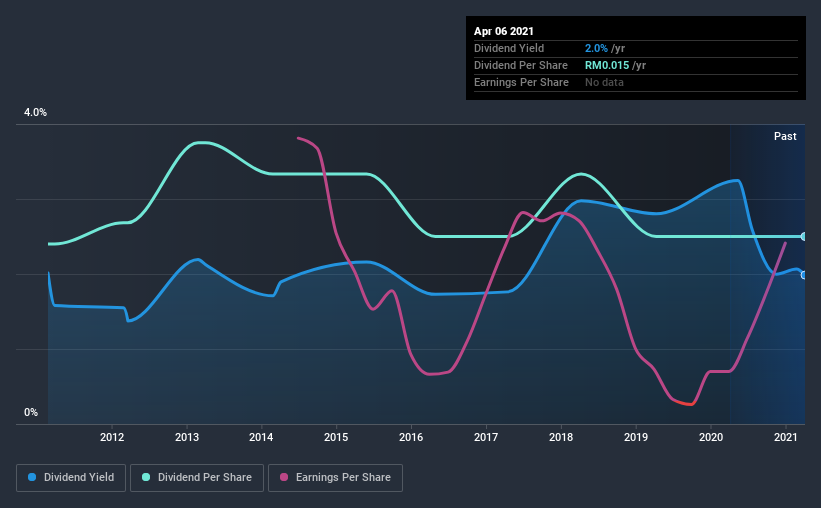Screen dimensions: 821x508
Task: Select the Dividend Per Share endpoint marker
Action: pyautogui.click(x=804, y=237)
